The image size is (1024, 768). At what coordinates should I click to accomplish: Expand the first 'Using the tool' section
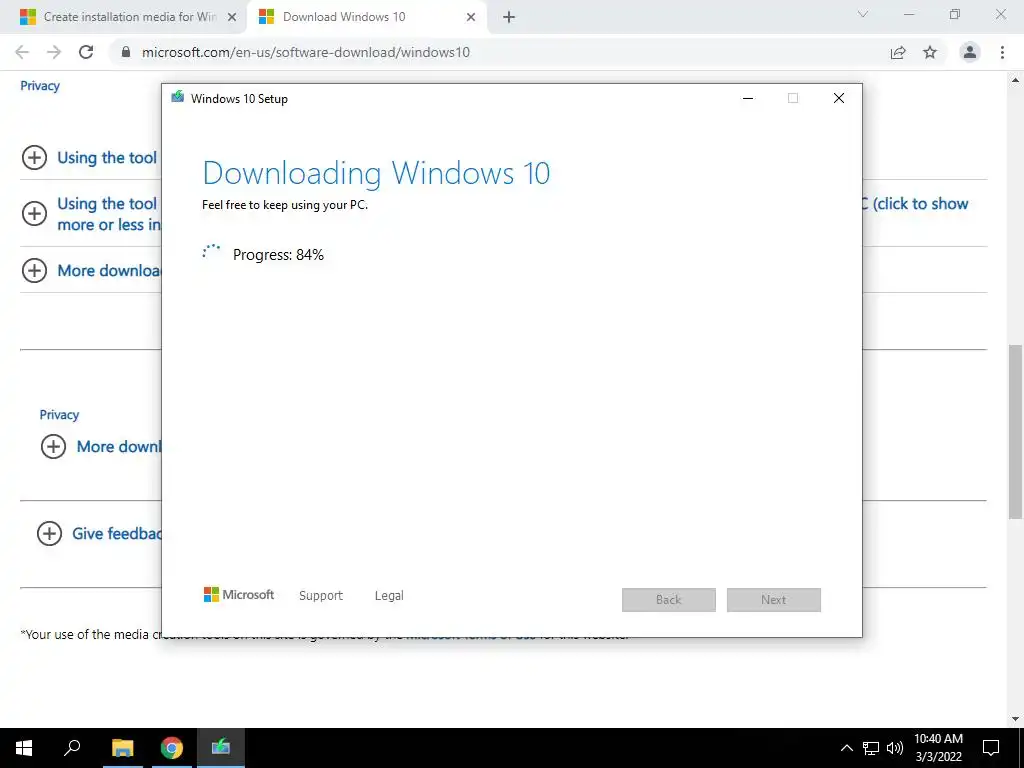[x=35, y=157]
